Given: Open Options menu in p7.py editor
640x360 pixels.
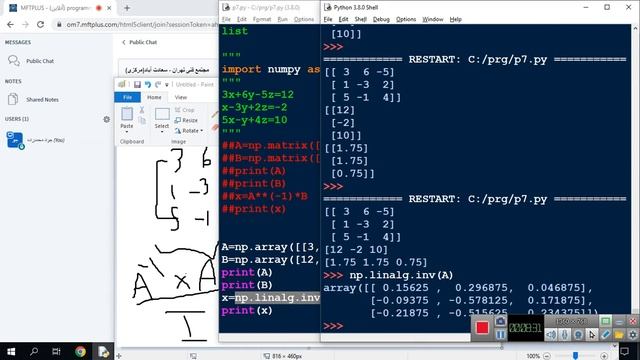Looking at the screenshot, I should 304,19.
